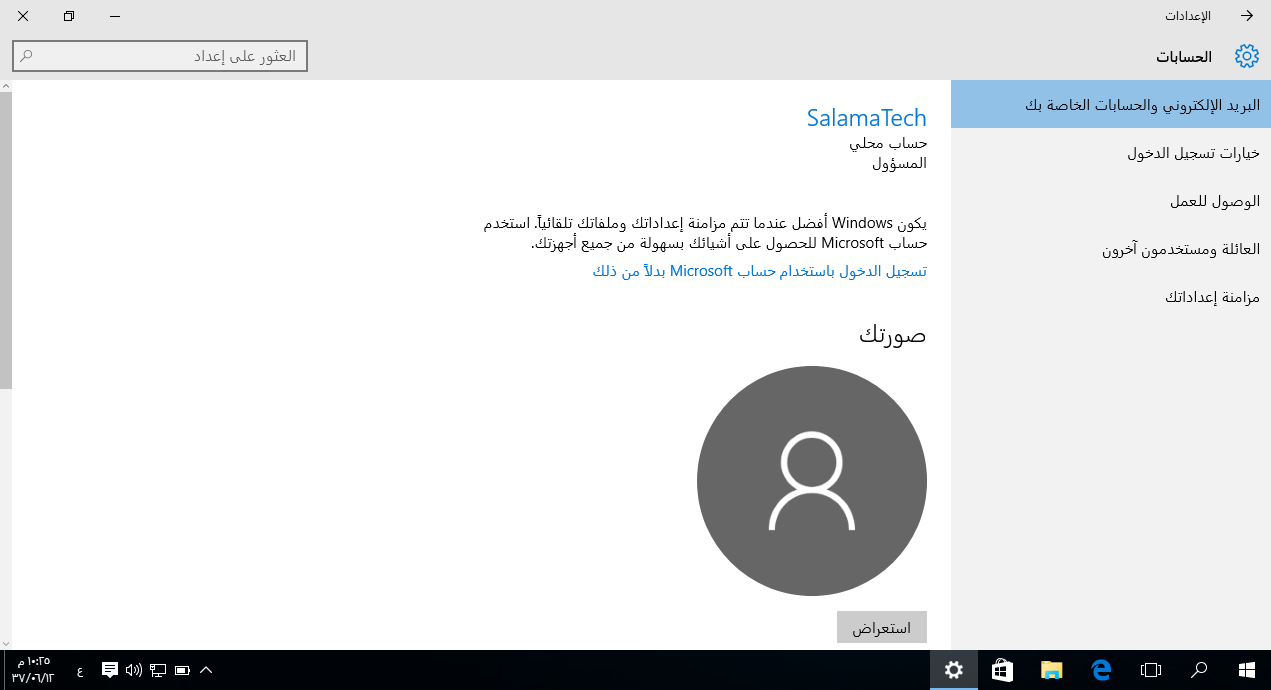Show hidden tray icons chevron
The height and width of the screenshot is (690, 1271).
tap(207, 670)
